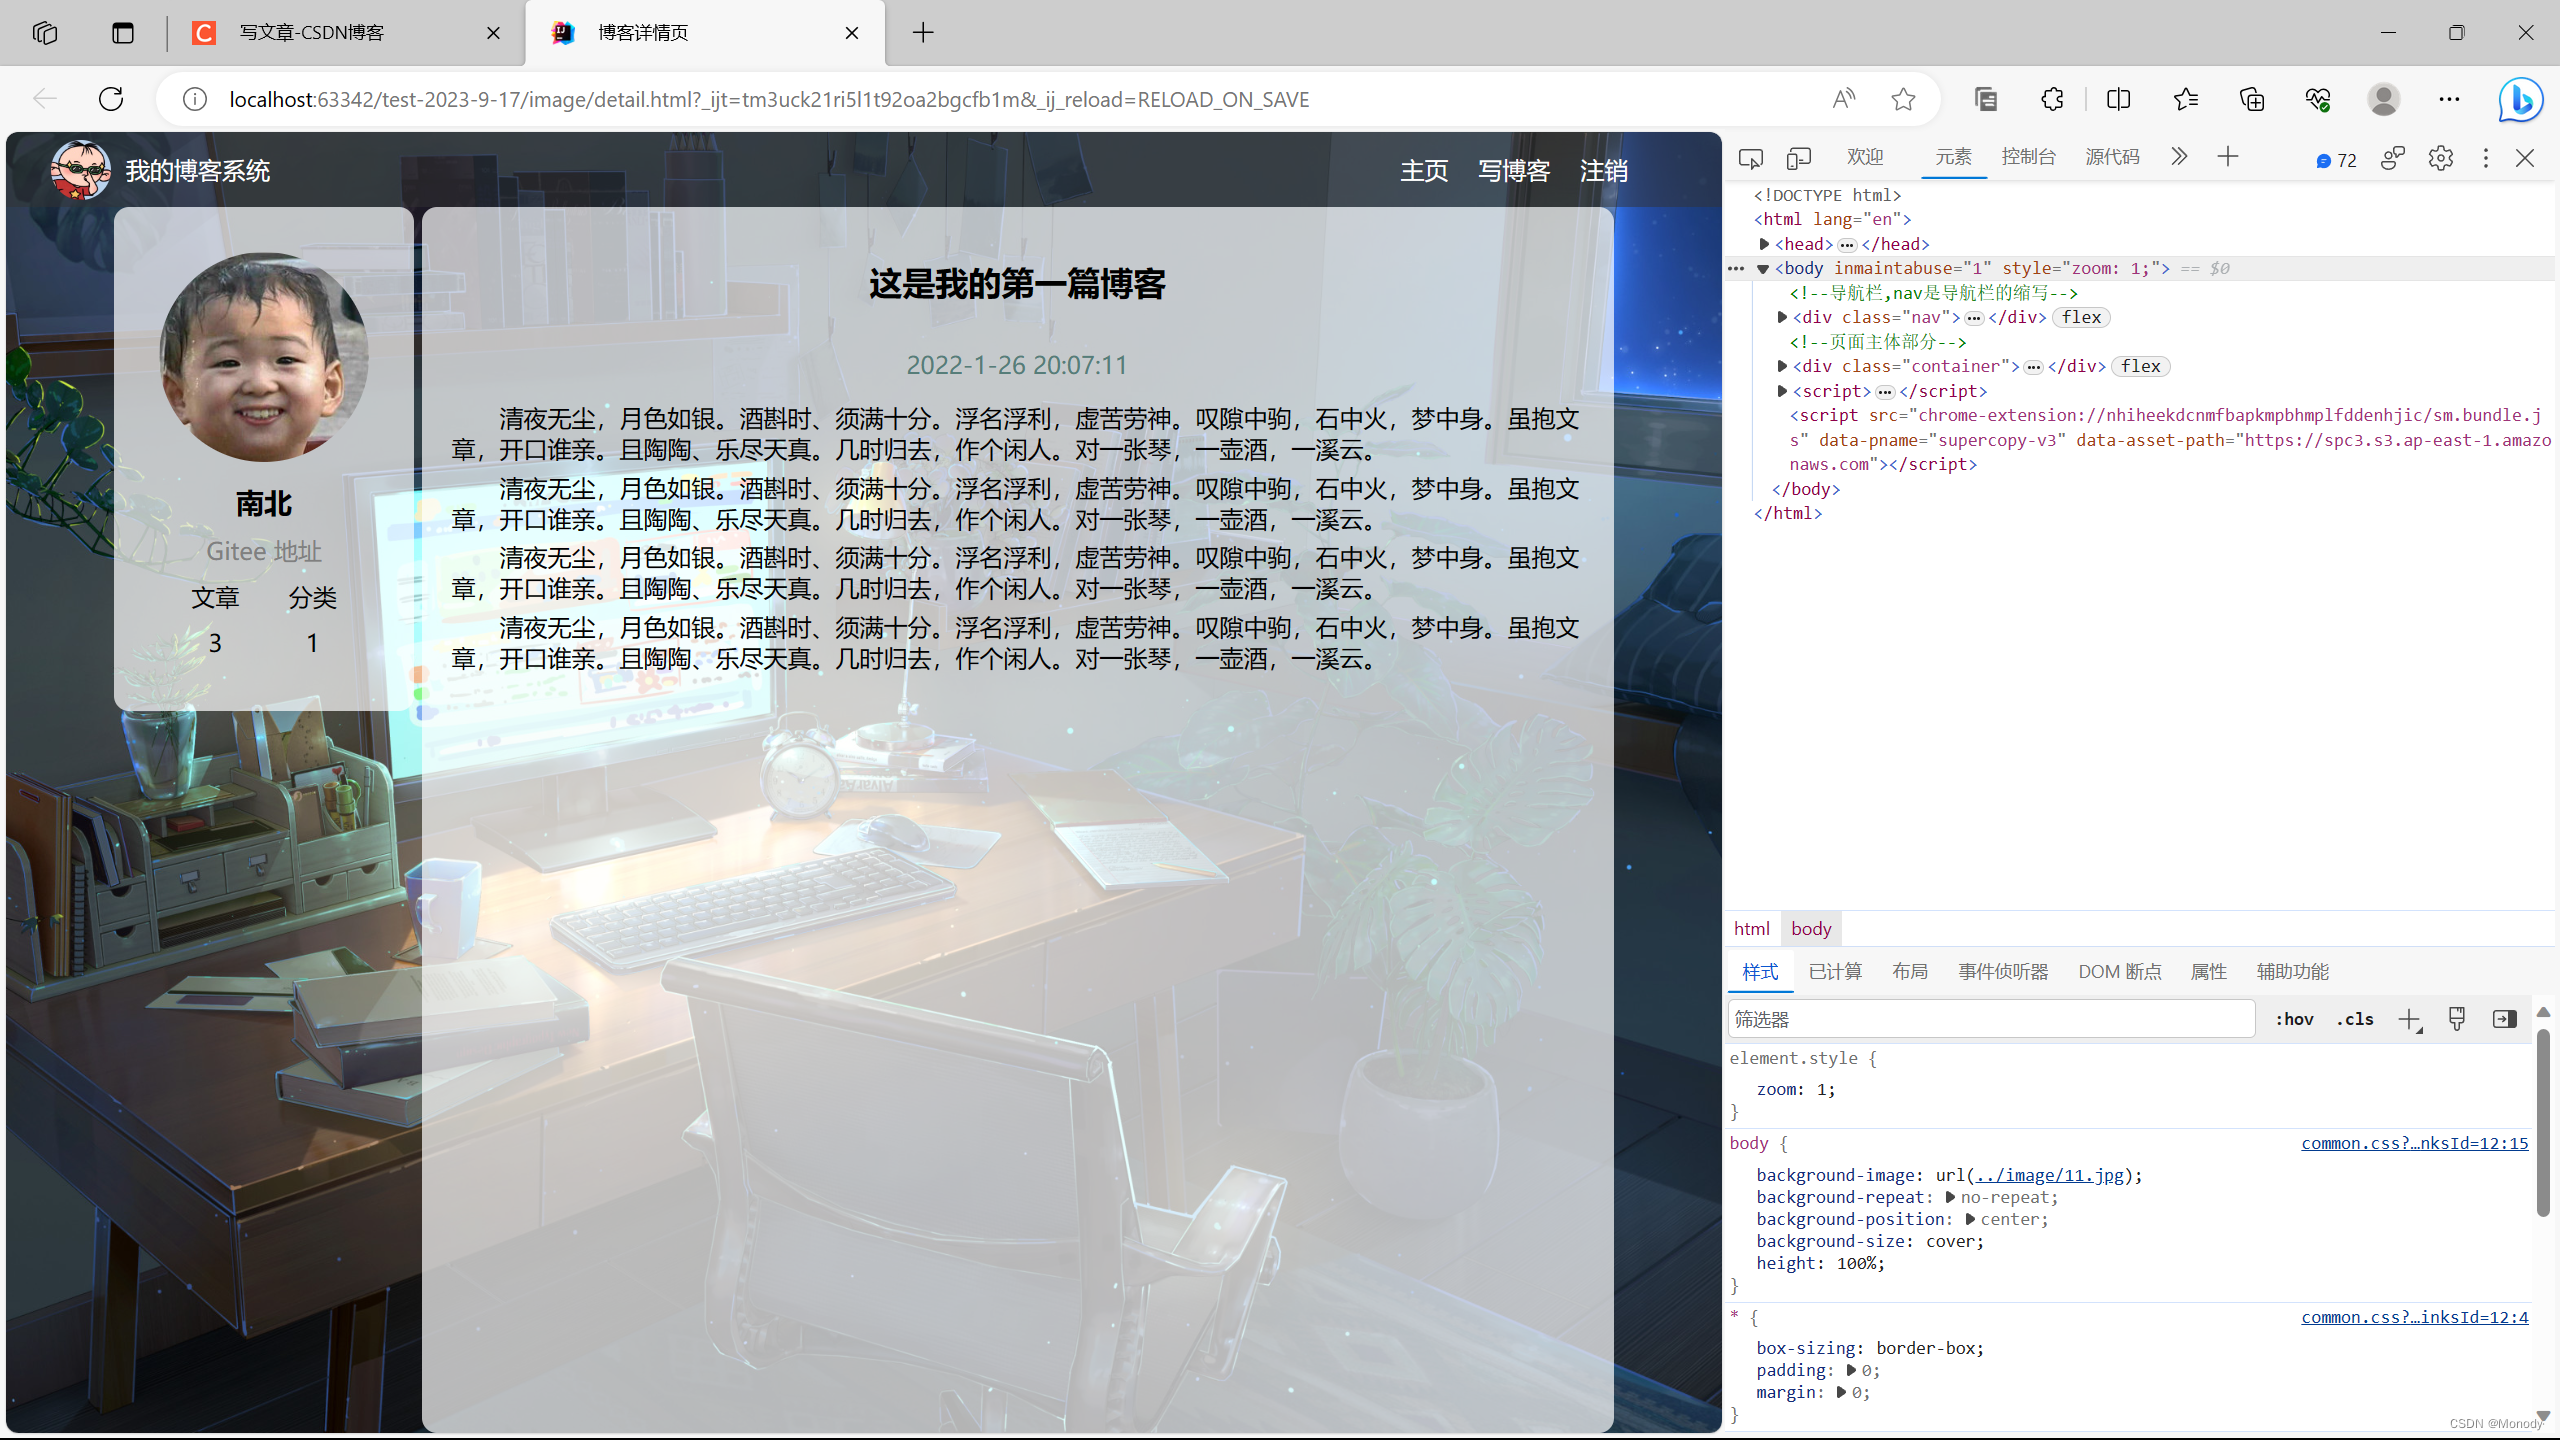Toggle the .cls class editor
The image size is (2560, 1440).
click(2354, 1019)
